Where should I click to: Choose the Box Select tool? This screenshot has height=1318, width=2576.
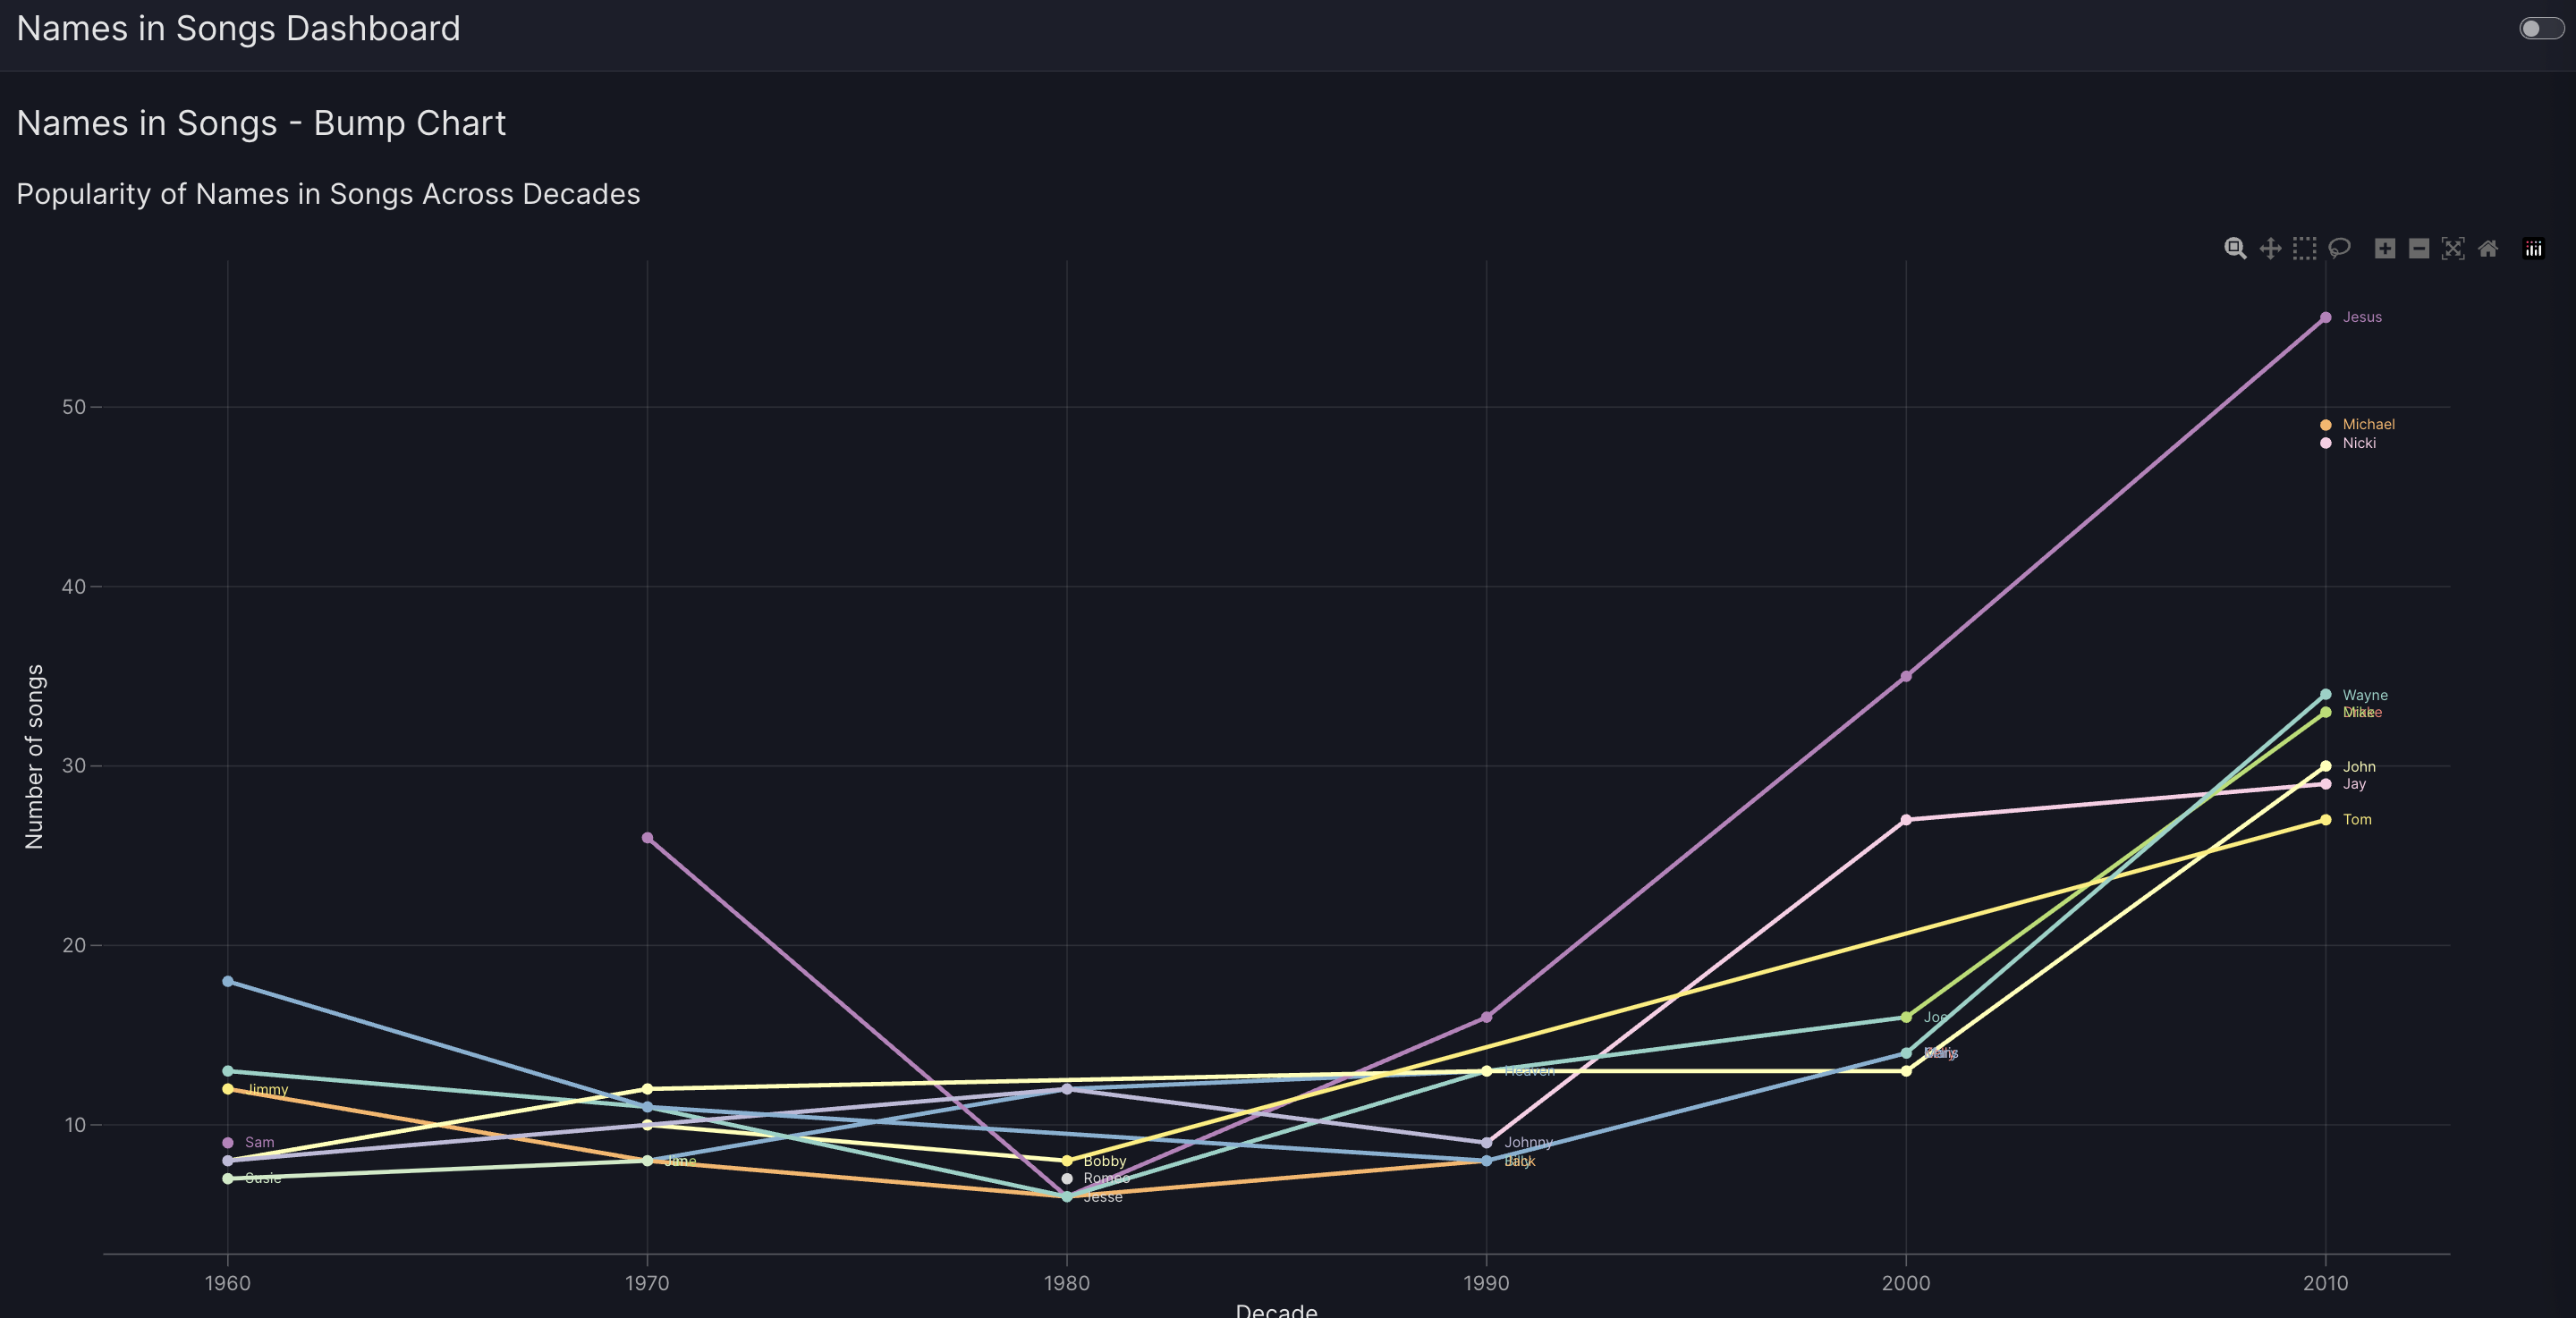tap(2304, 248)
